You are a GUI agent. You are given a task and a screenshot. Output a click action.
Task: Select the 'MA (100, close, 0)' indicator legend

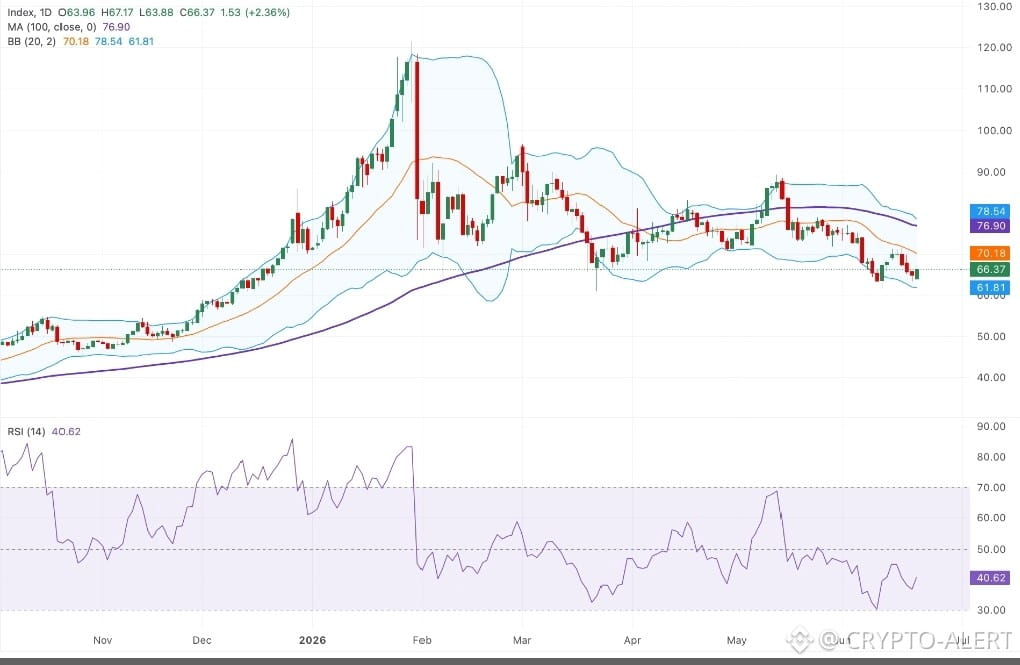[x=52, y=27]
